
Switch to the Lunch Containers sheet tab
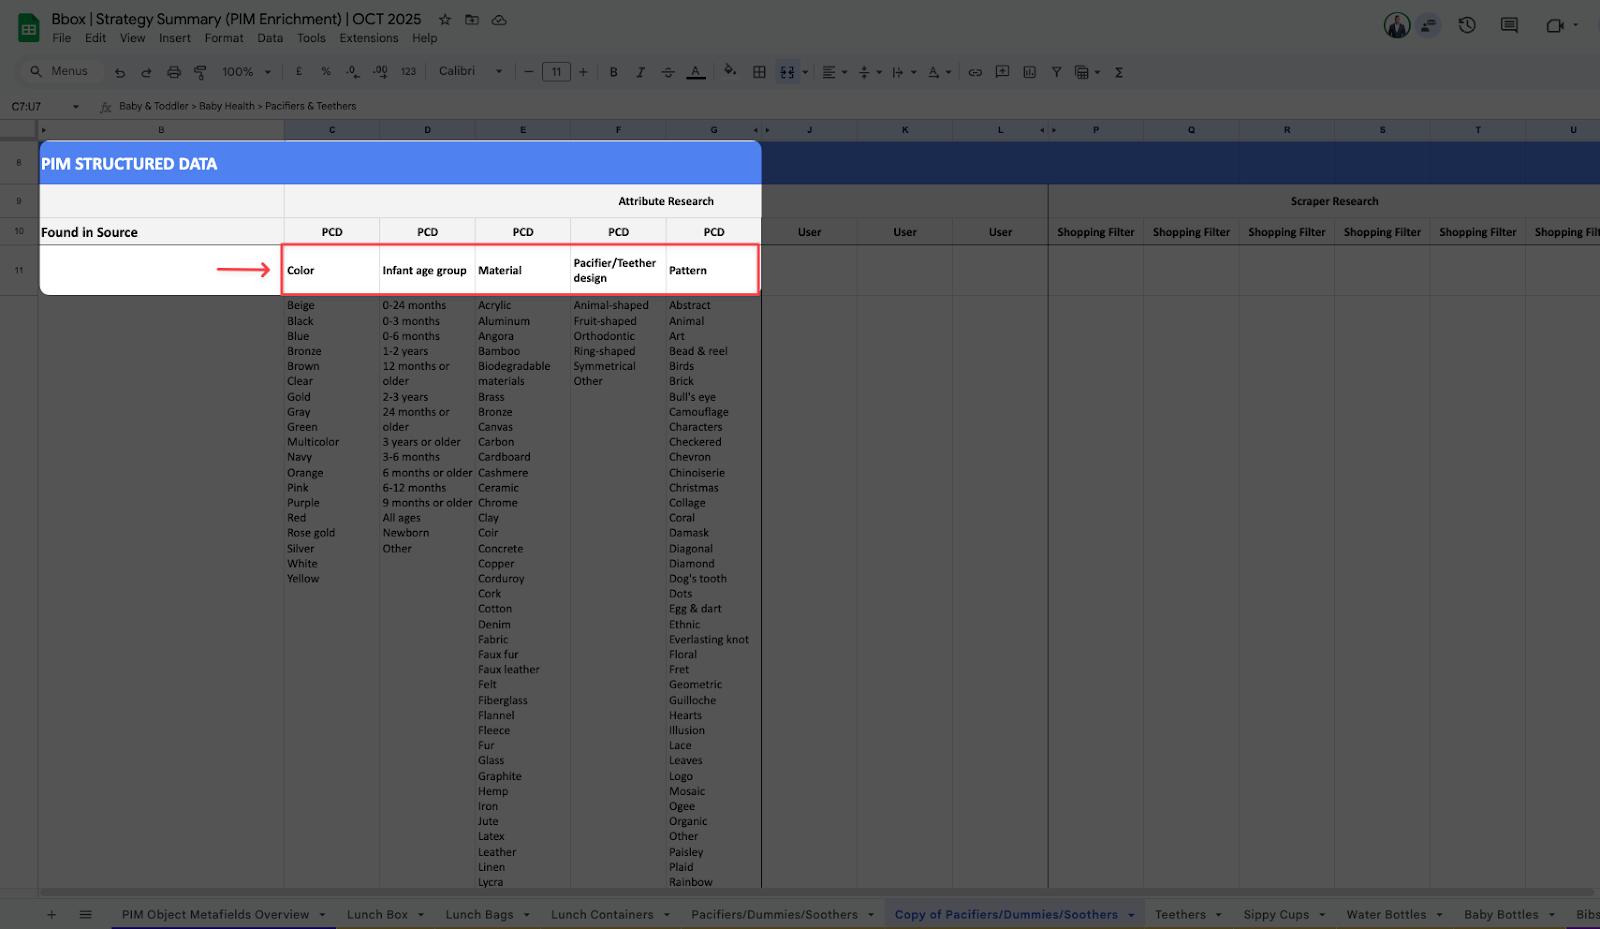(x=601, y=915)
